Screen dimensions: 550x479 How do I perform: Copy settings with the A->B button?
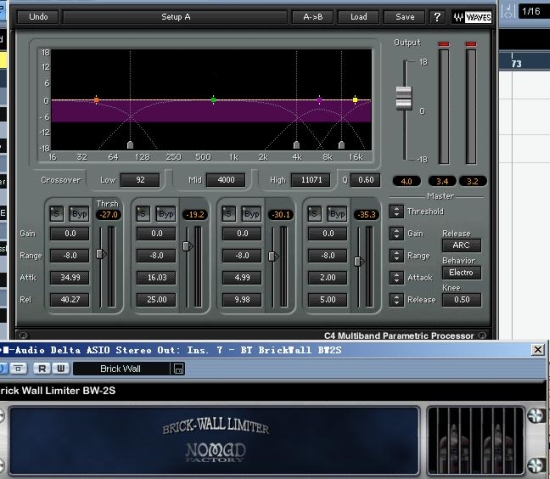[x=313, y=17]
